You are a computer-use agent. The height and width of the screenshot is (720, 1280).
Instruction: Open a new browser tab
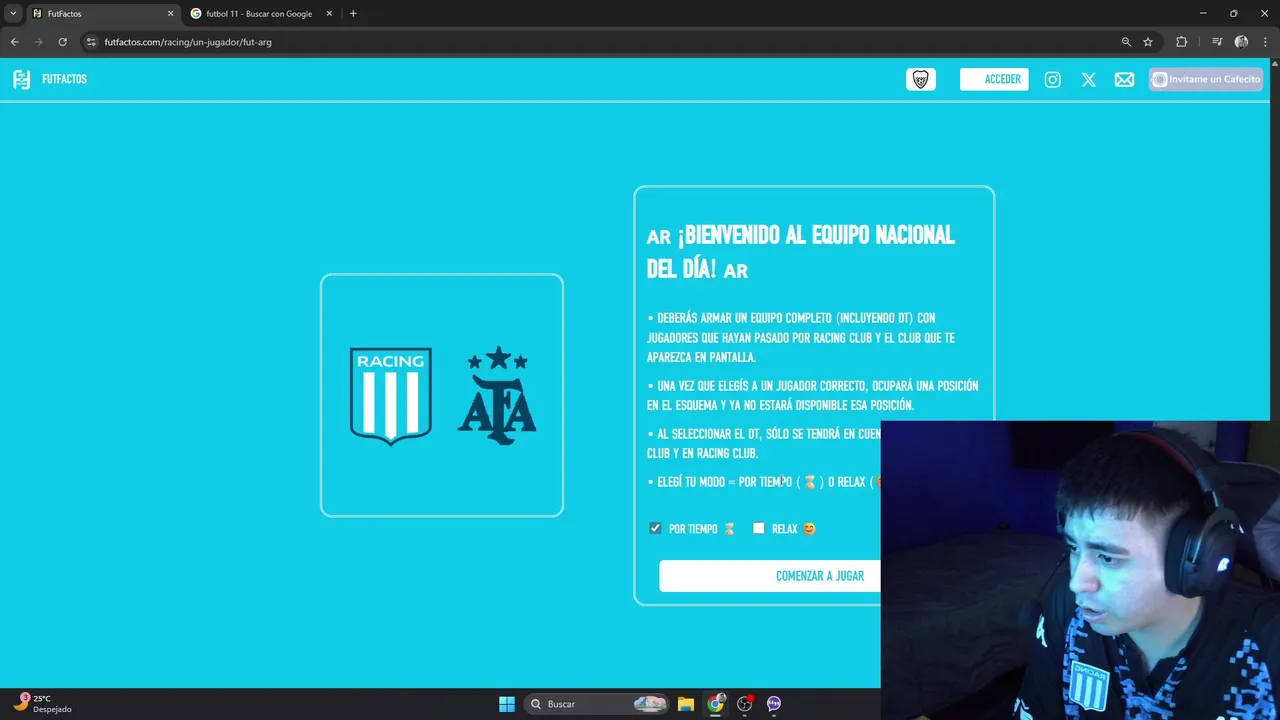(353, 14)
